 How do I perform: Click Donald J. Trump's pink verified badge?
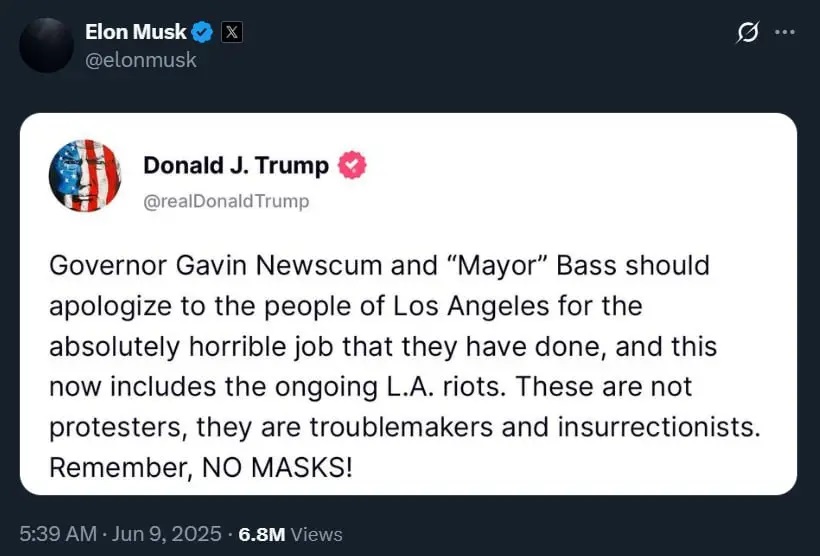352,165
